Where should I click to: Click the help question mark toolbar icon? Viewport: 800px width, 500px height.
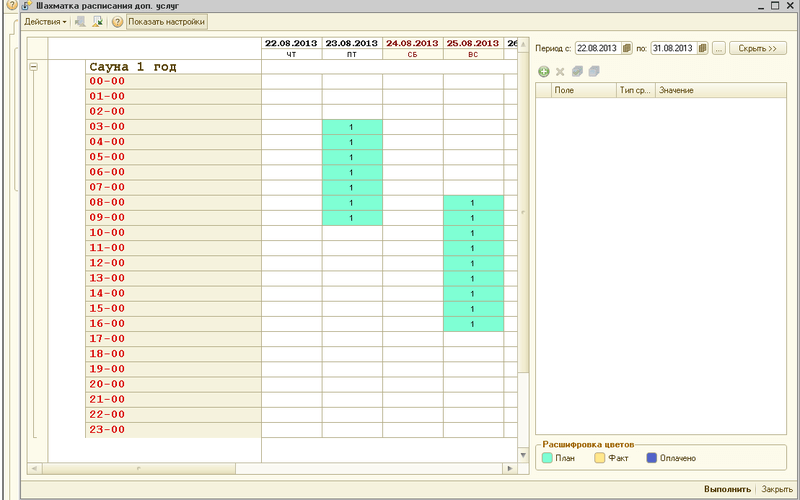(117, 21)
